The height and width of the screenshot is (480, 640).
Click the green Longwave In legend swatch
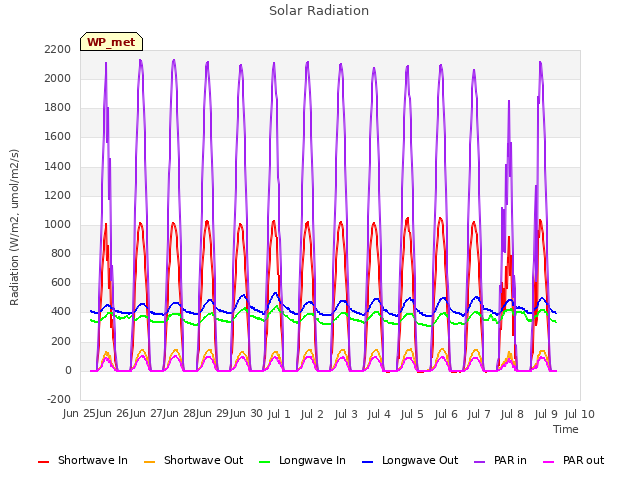pos(265,462)
